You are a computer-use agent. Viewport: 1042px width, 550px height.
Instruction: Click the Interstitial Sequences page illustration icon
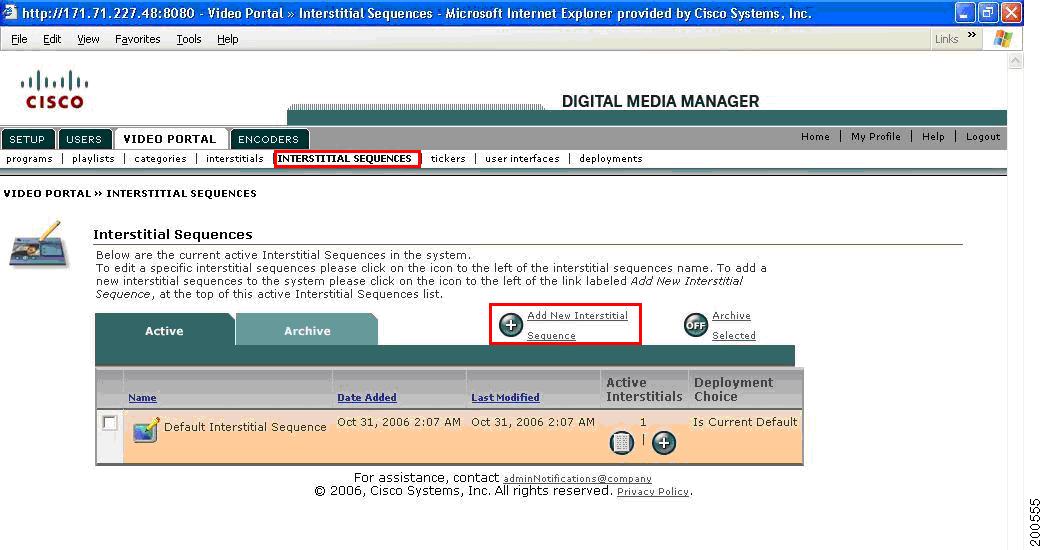click(39, 244)
